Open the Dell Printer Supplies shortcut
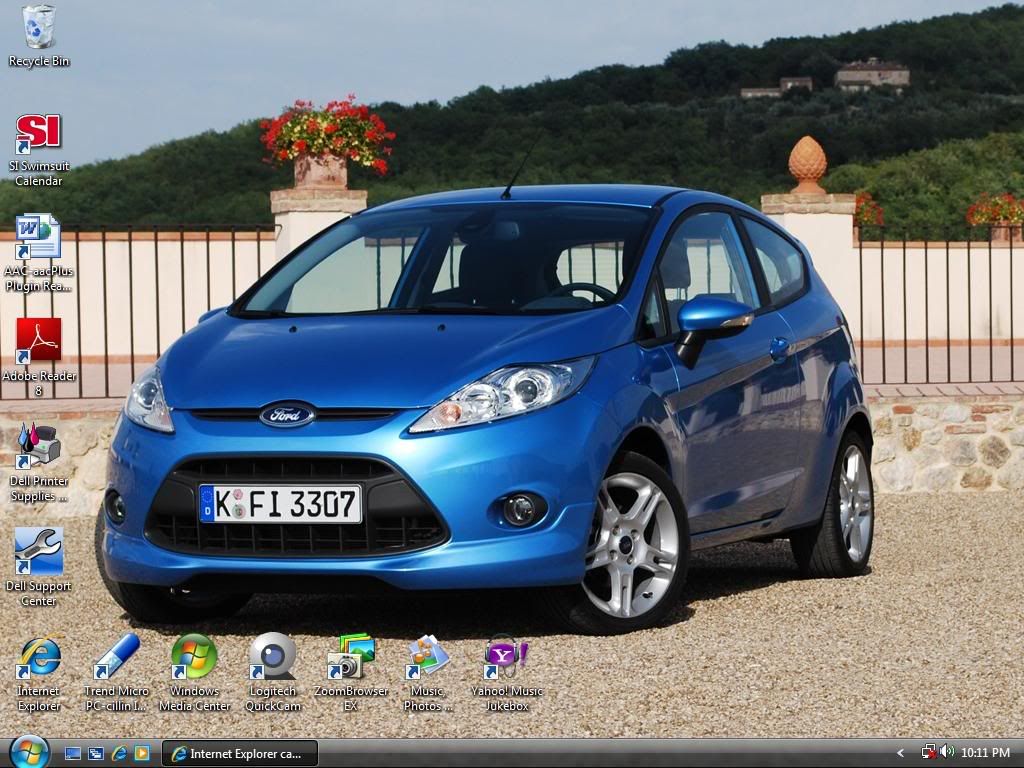This screenshot has width=1024, height=768. (x=38, y=447)
